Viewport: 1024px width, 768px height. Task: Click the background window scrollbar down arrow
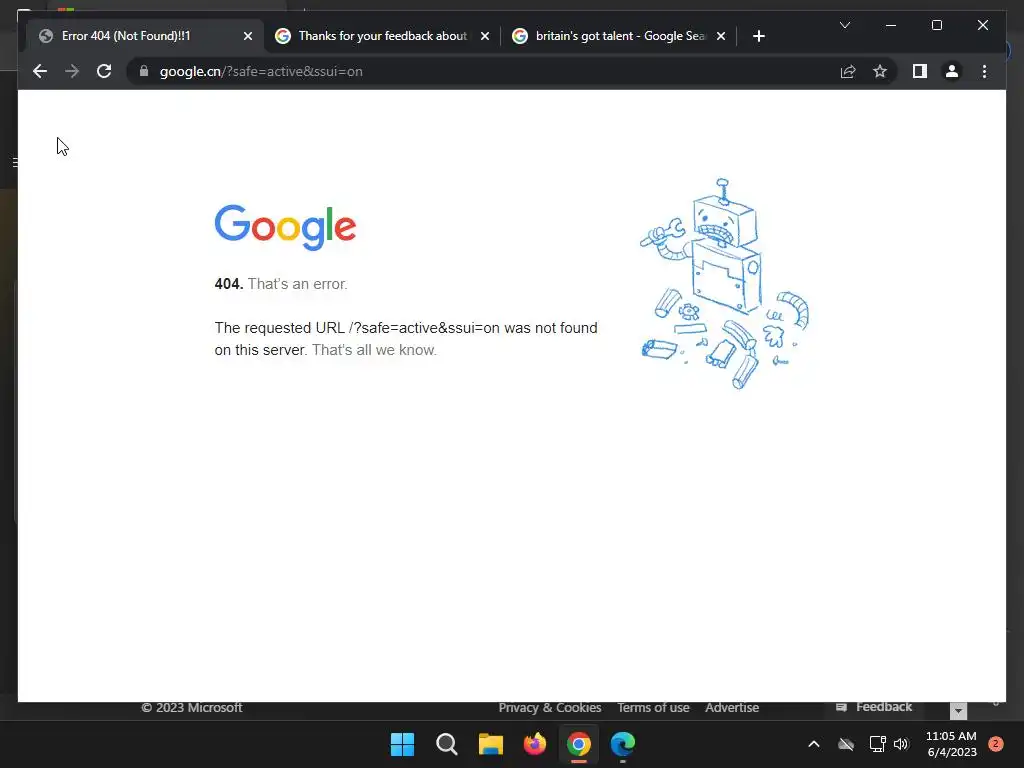(x=958, y=711)
